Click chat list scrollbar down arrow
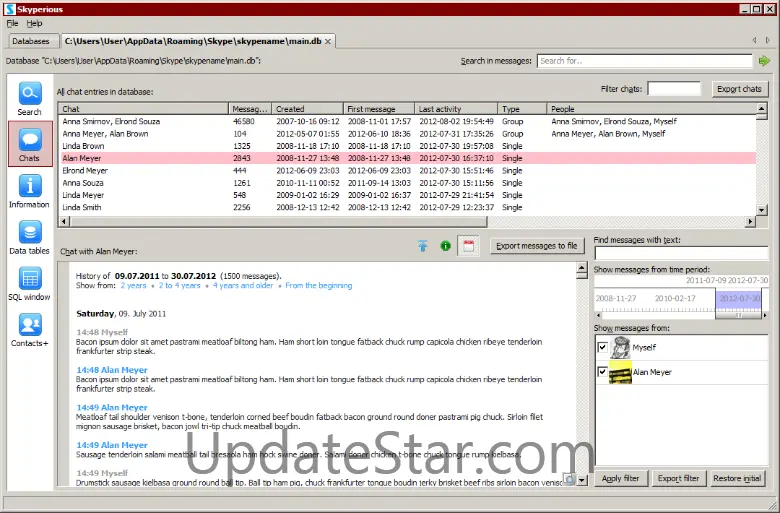 [762, 210]
